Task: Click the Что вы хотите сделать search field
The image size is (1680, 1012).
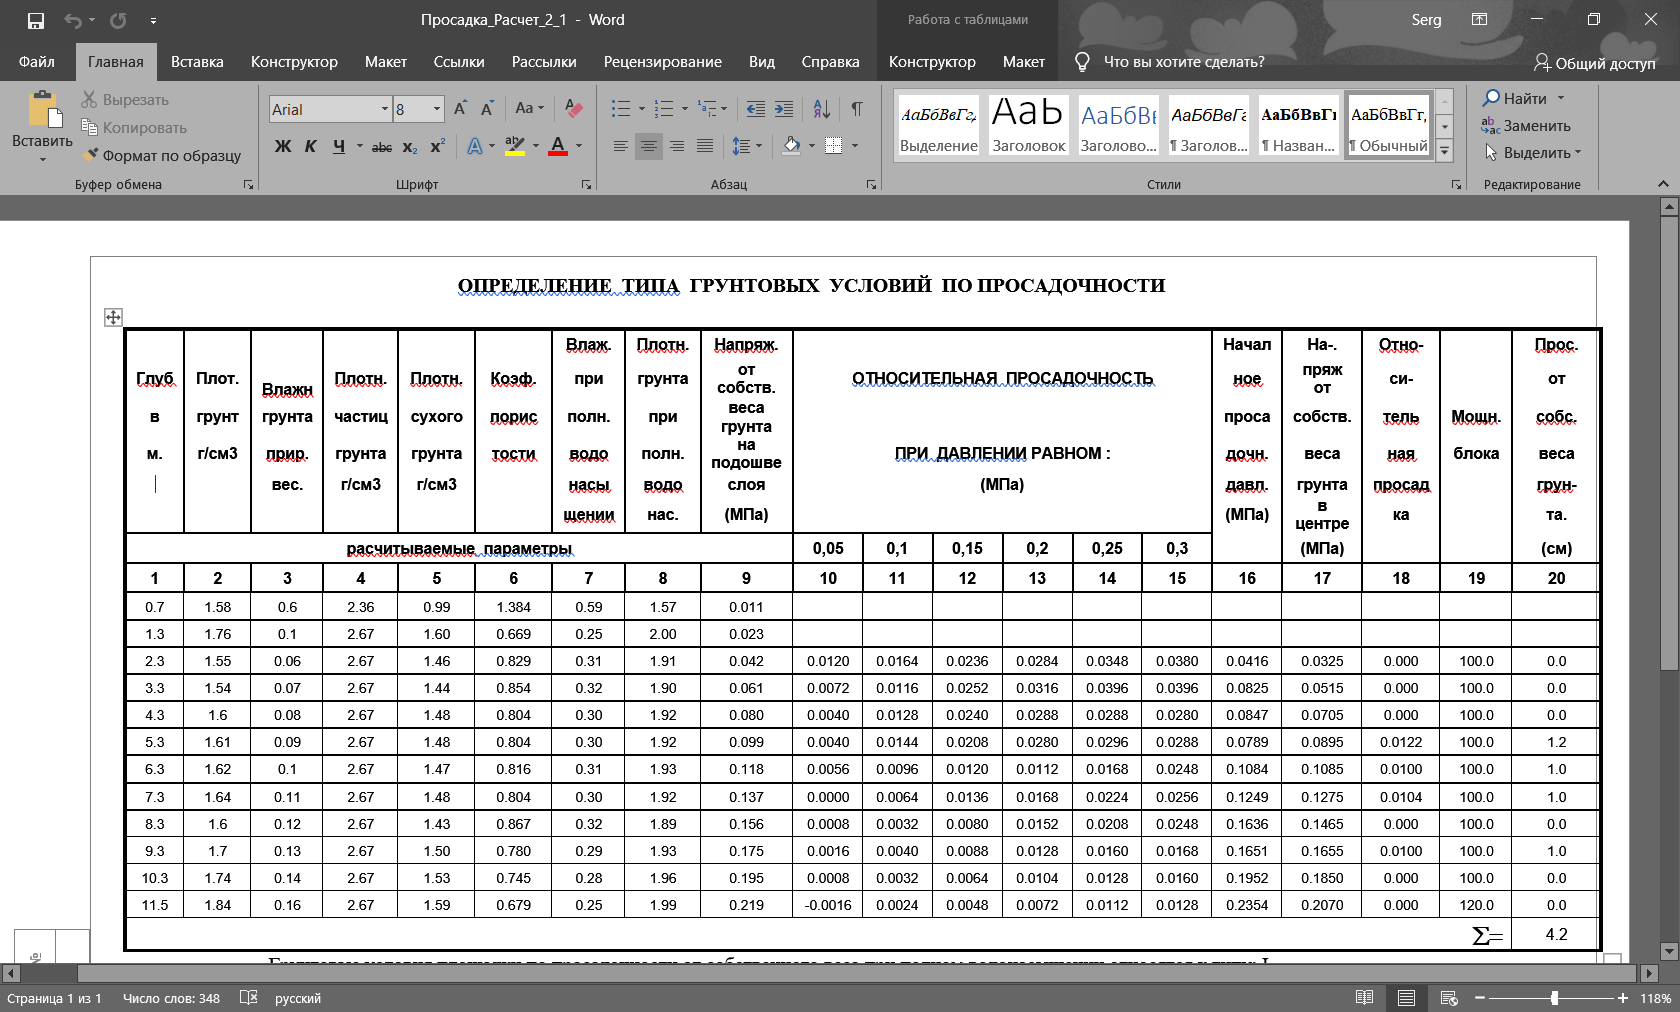Action: (x=1184, y=62)
